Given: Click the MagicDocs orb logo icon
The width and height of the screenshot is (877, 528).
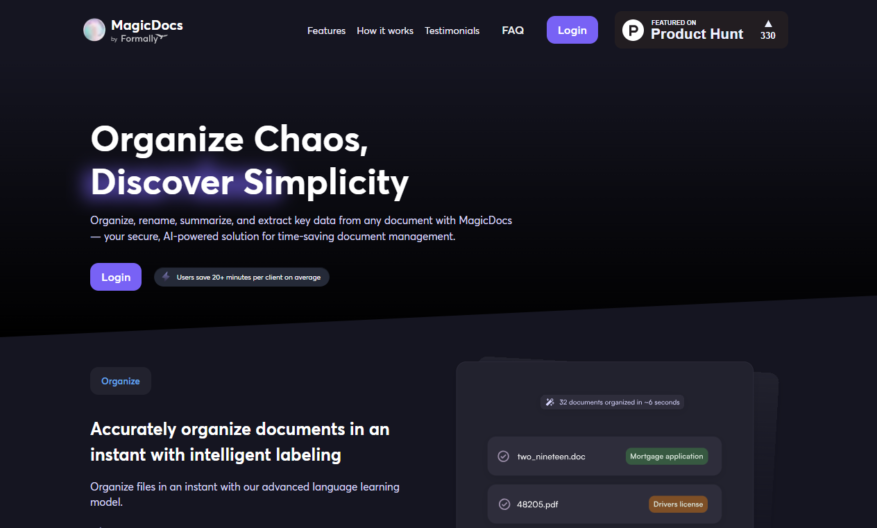Looking at the screenshot, I should 94,30.
